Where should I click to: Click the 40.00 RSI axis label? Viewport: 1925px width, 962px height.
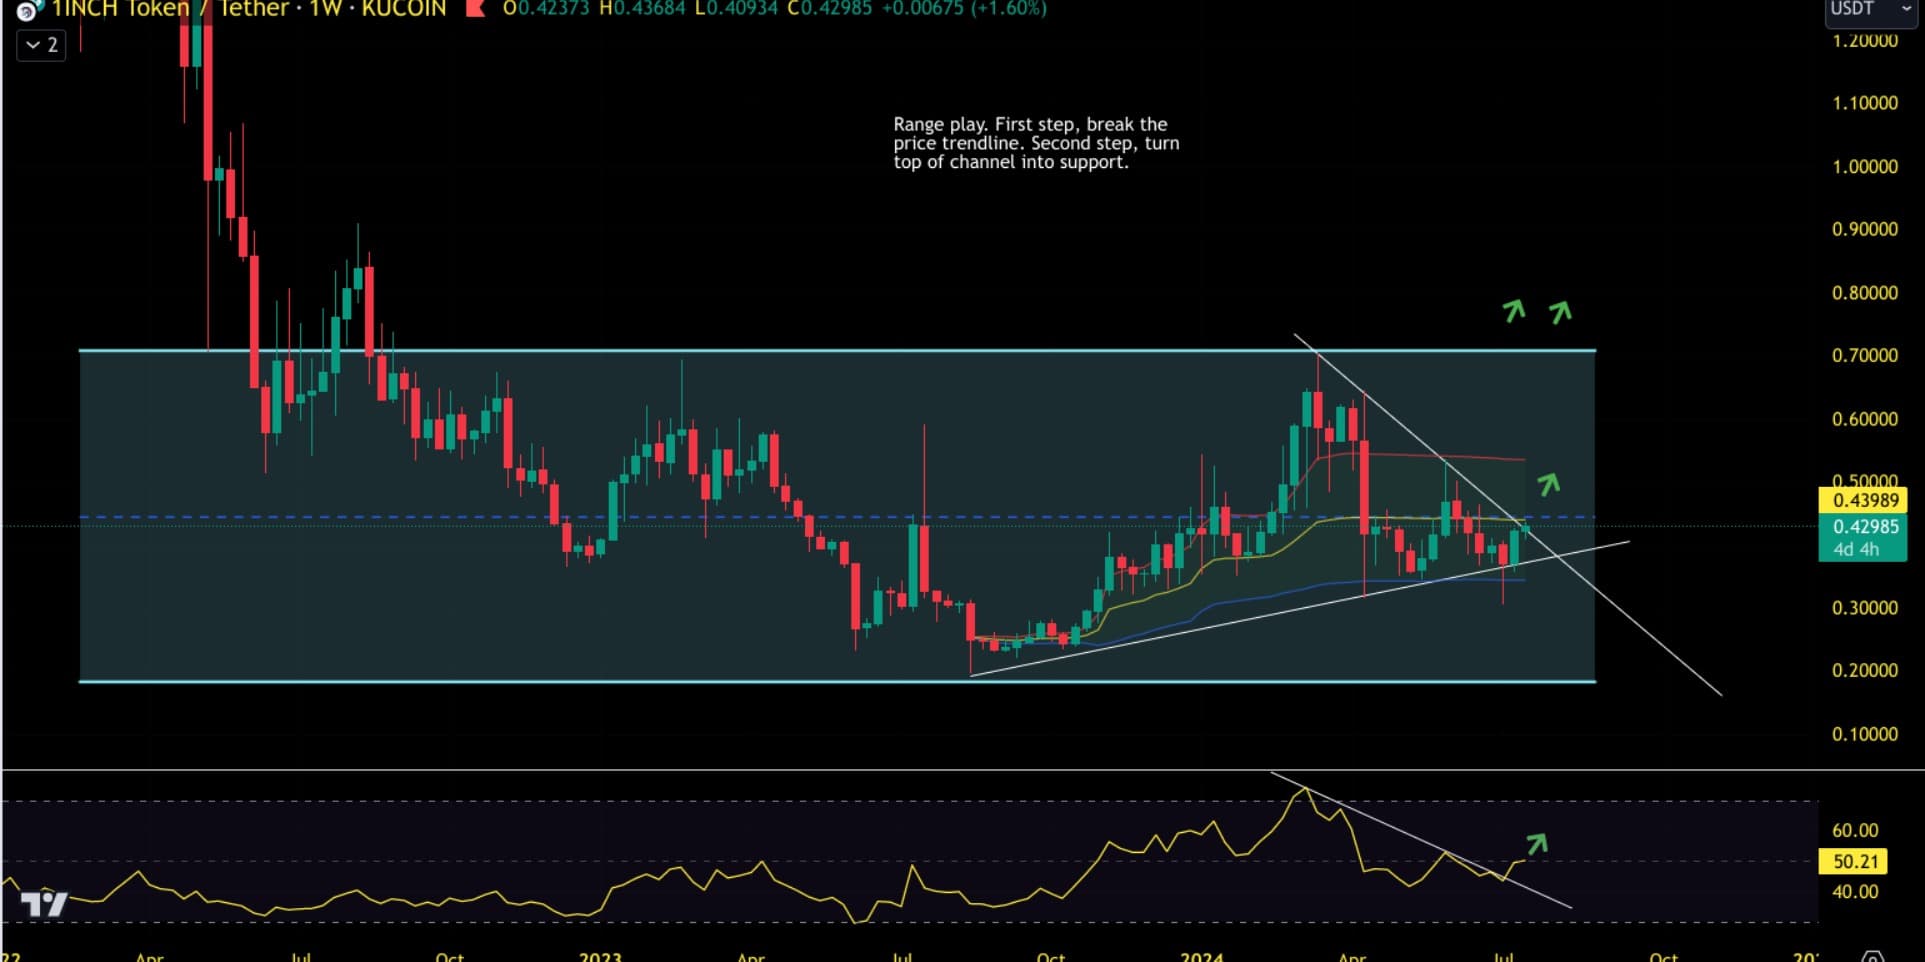pyautogui.click(x=1855, y=891)
